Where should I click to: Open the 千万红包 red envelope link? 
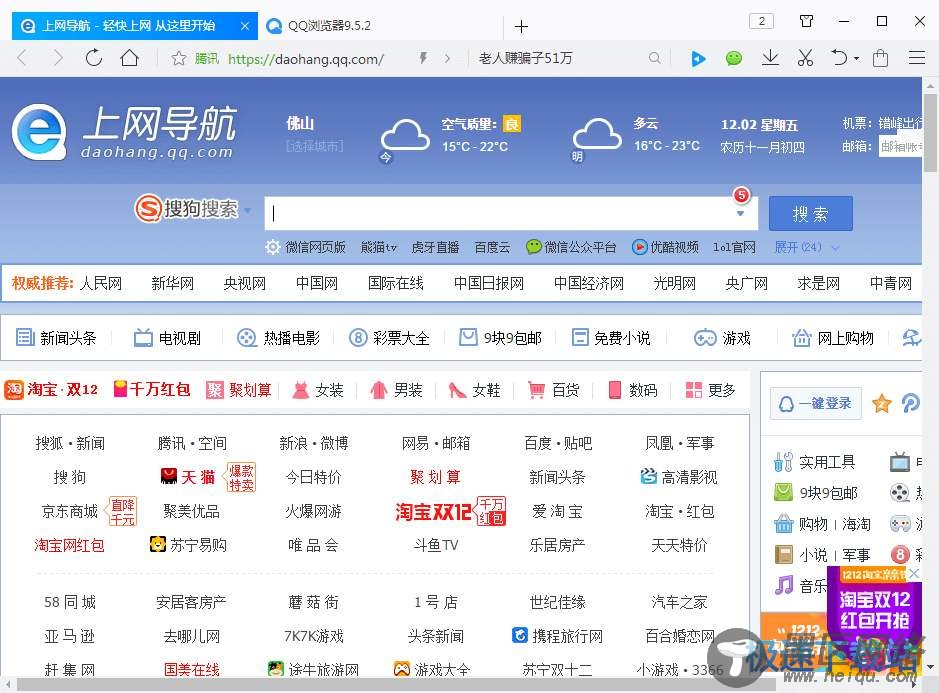152,390
